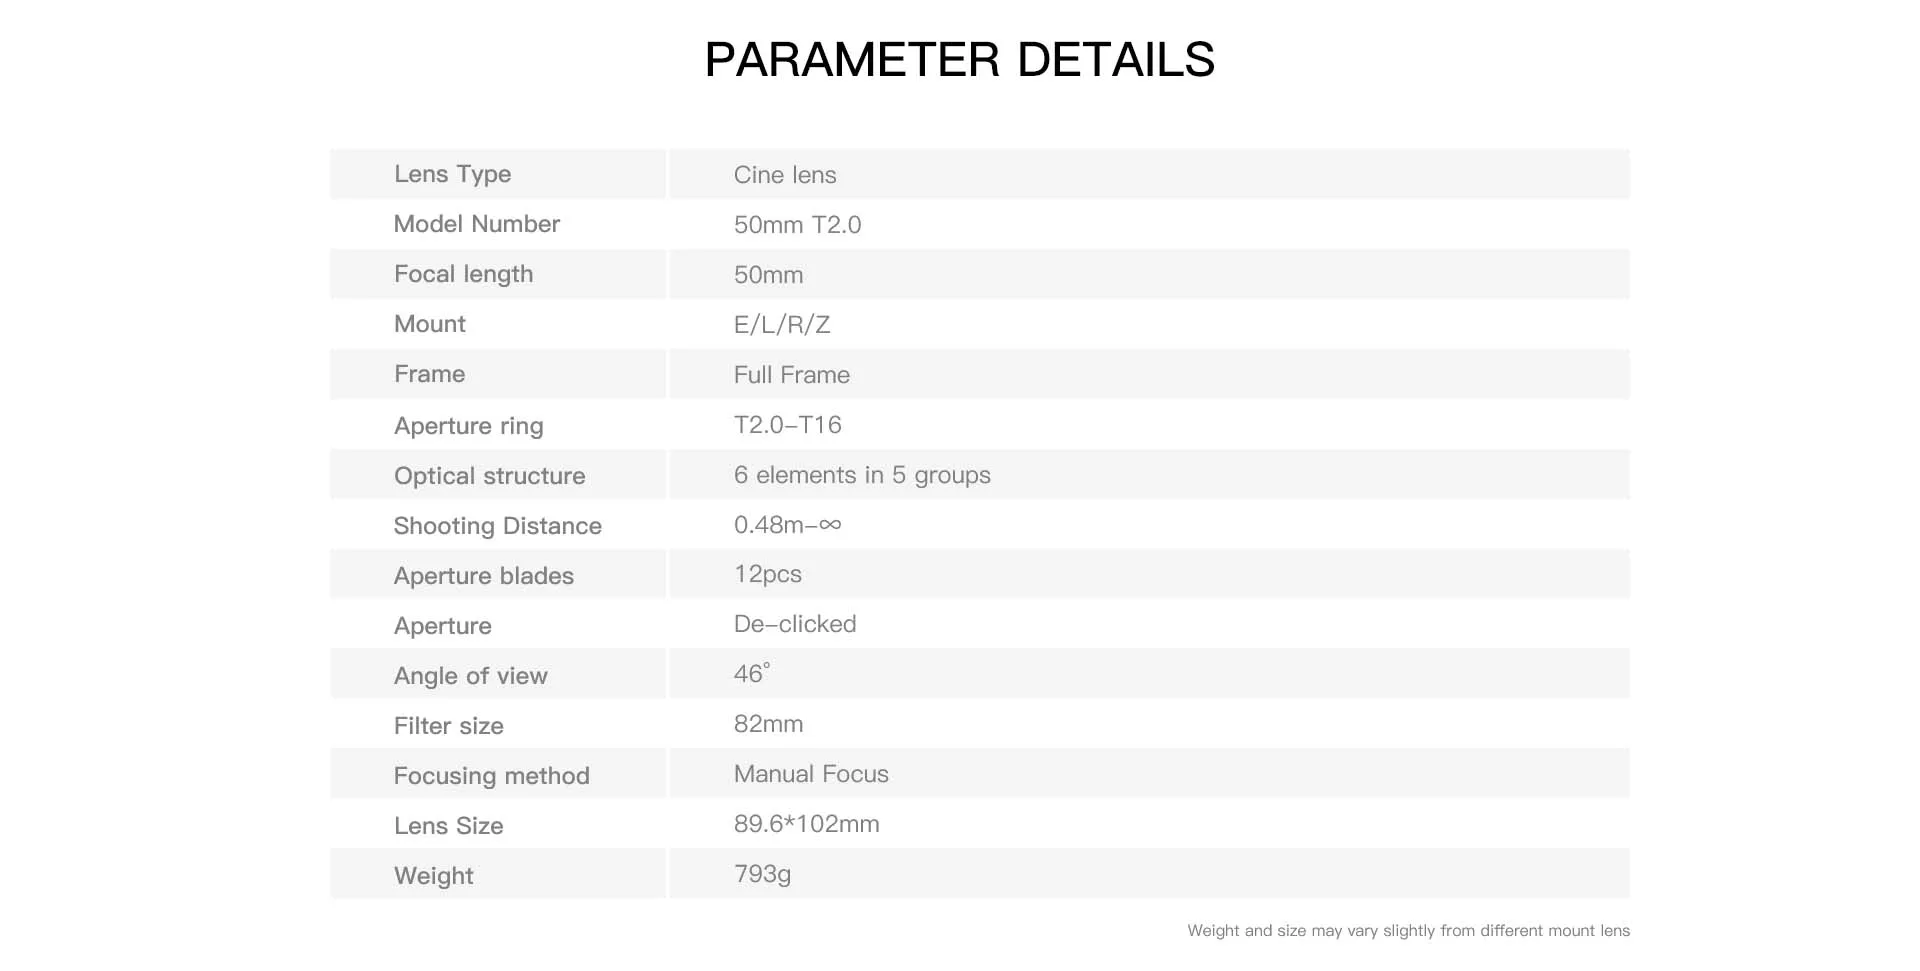Select the De-clicked aperture value
Screen dimensions: 1920x971
(x=795, y=624)
